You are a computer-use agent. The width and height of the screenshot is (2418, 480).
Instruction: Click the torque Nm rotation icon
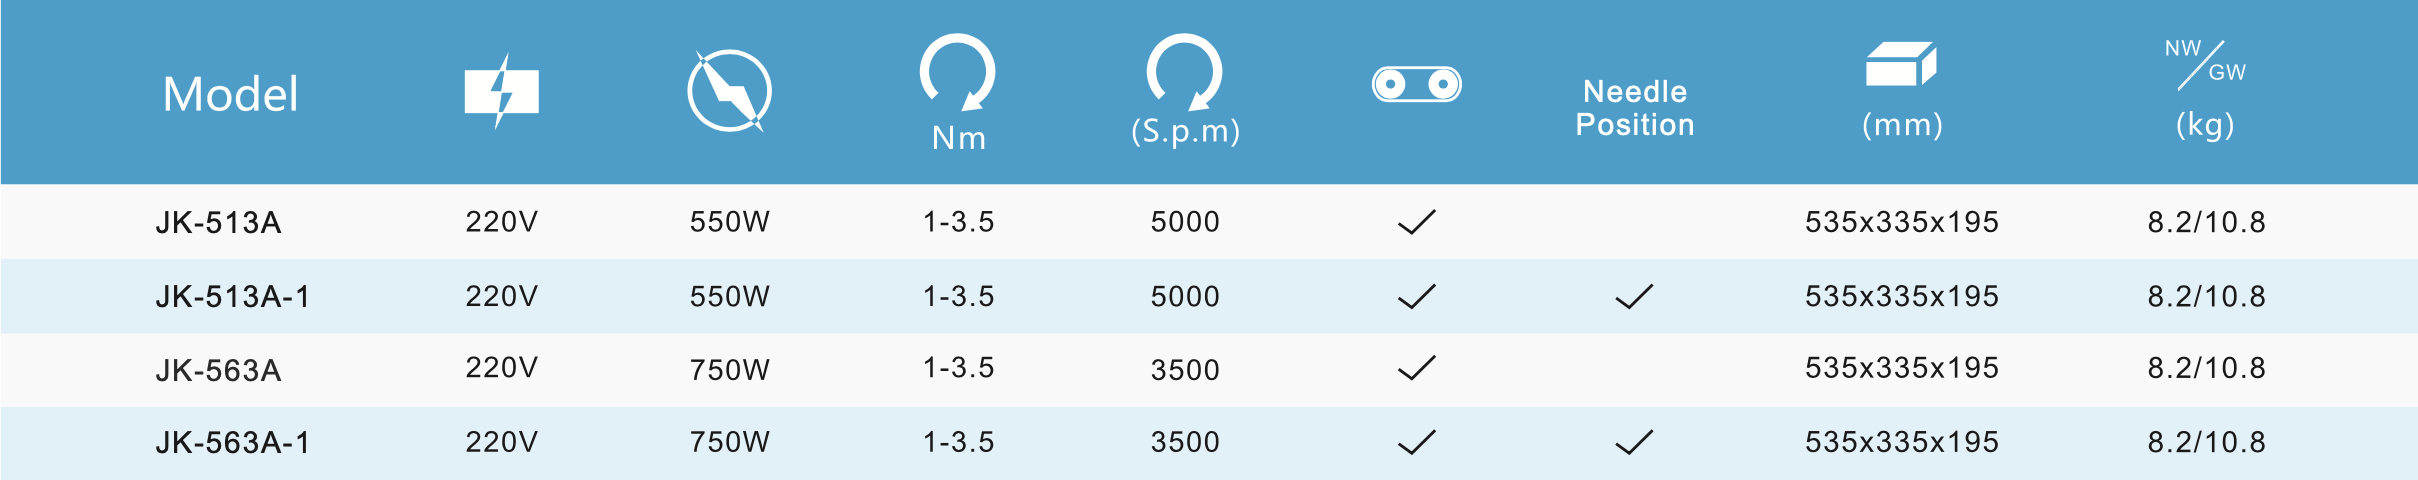[x=958, y=72]
